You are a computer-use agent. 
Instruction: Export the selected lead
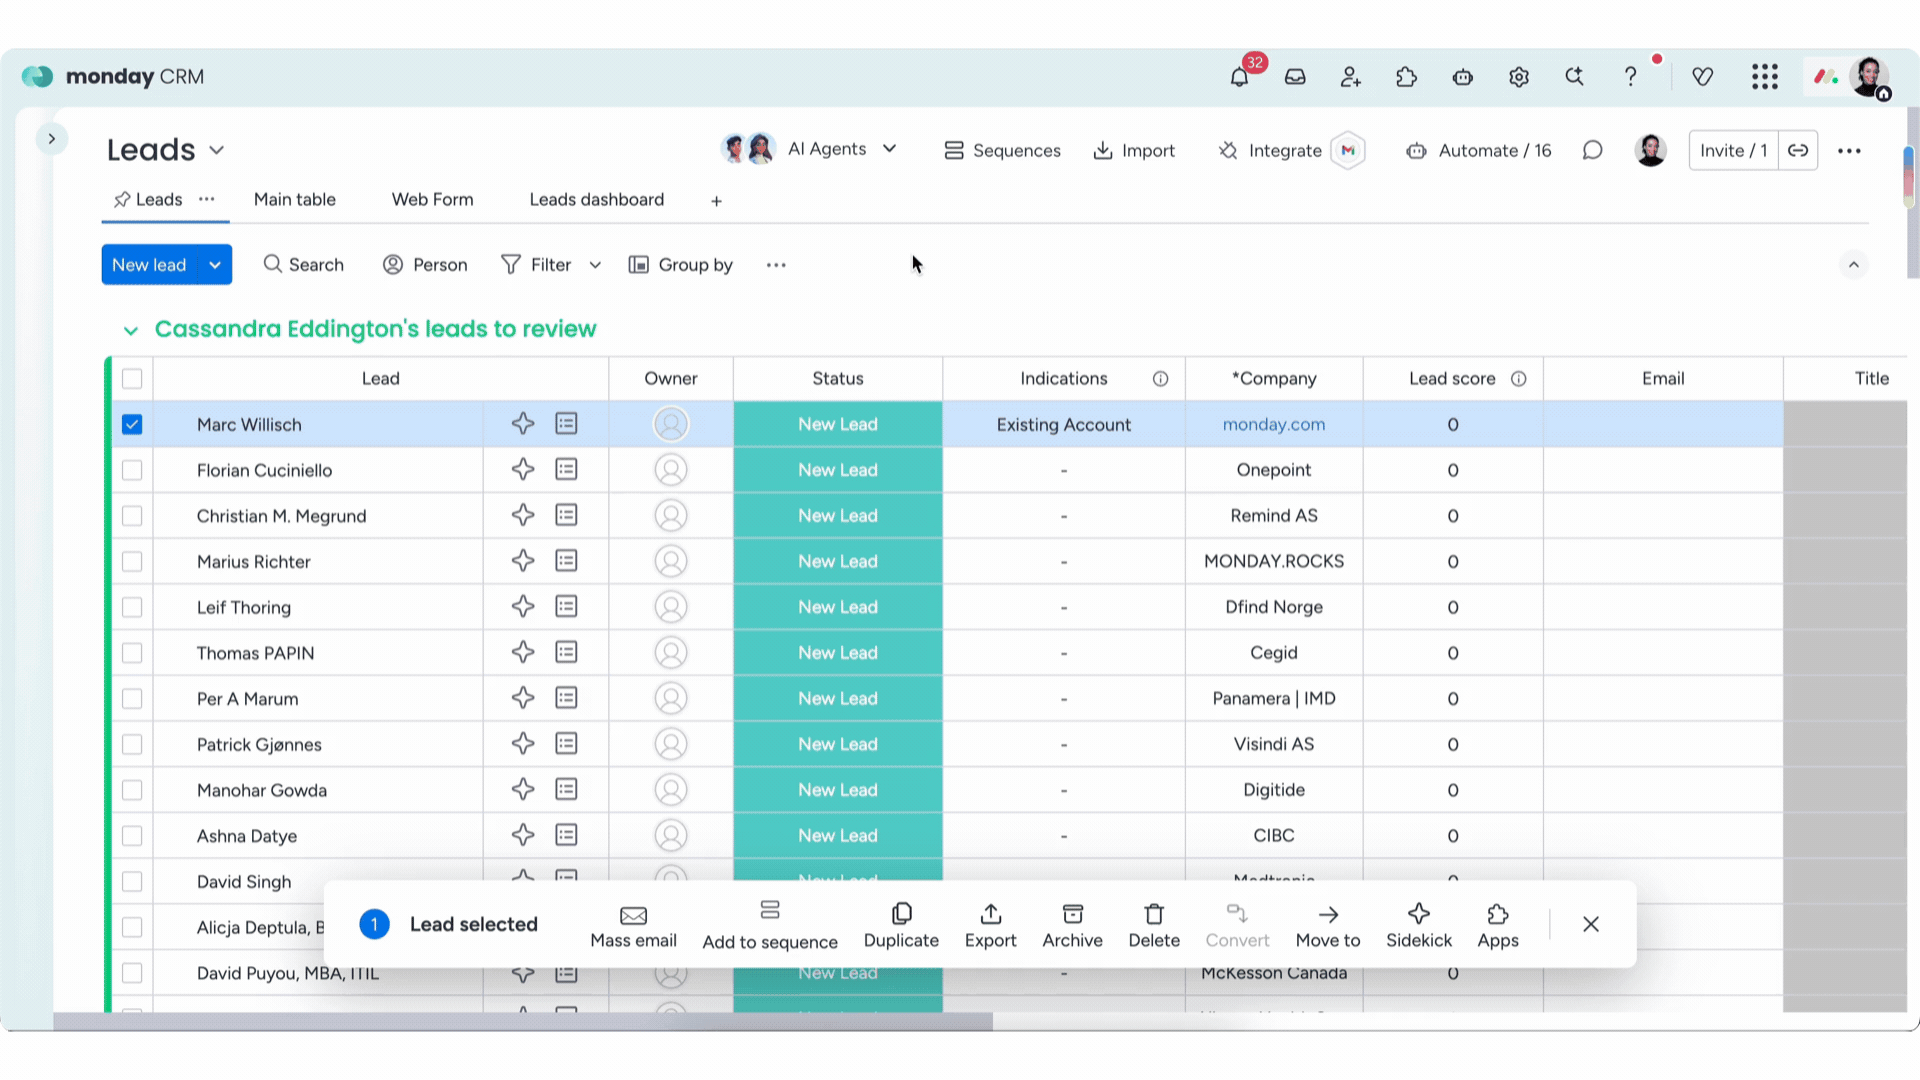tap(991, 926)
